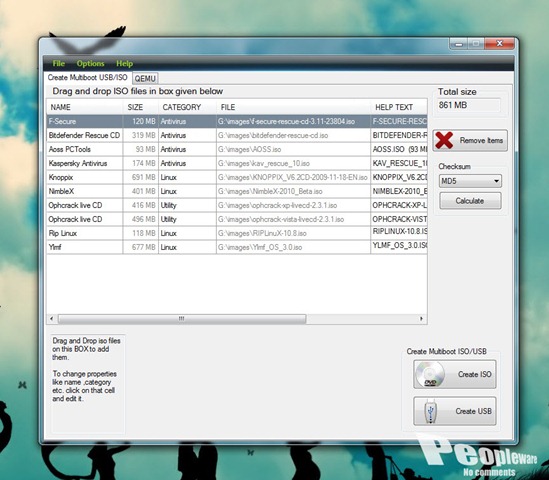Screen dimensions: 549x480
Task: Select the Aoss PCTools entry
Action: tap(84, 149)
